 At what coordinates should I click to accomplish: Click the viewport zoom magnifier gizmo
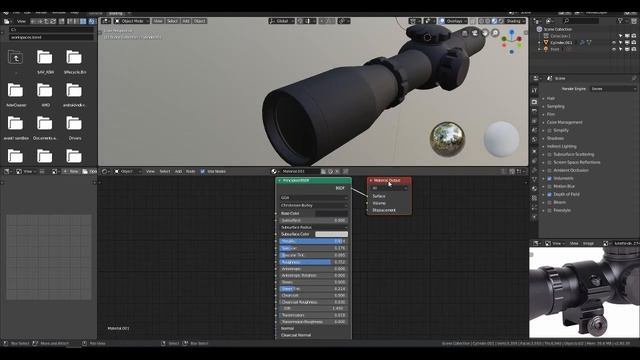pos(495,33)
